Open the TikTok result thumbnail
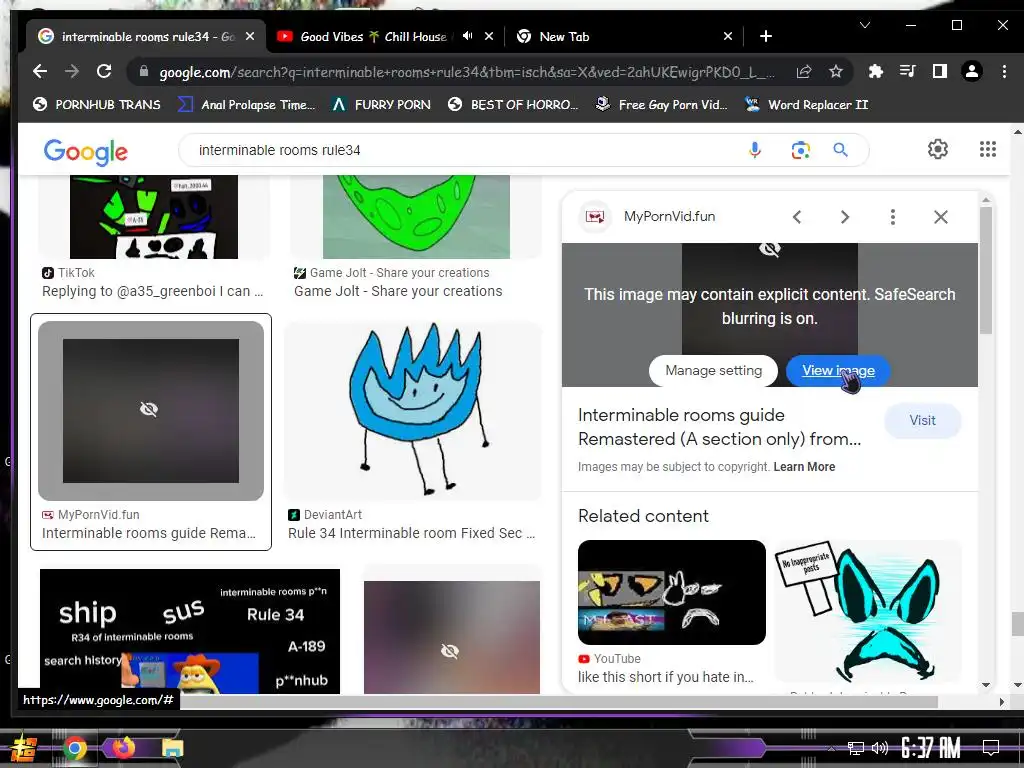1024x768 pixels. 153,216
